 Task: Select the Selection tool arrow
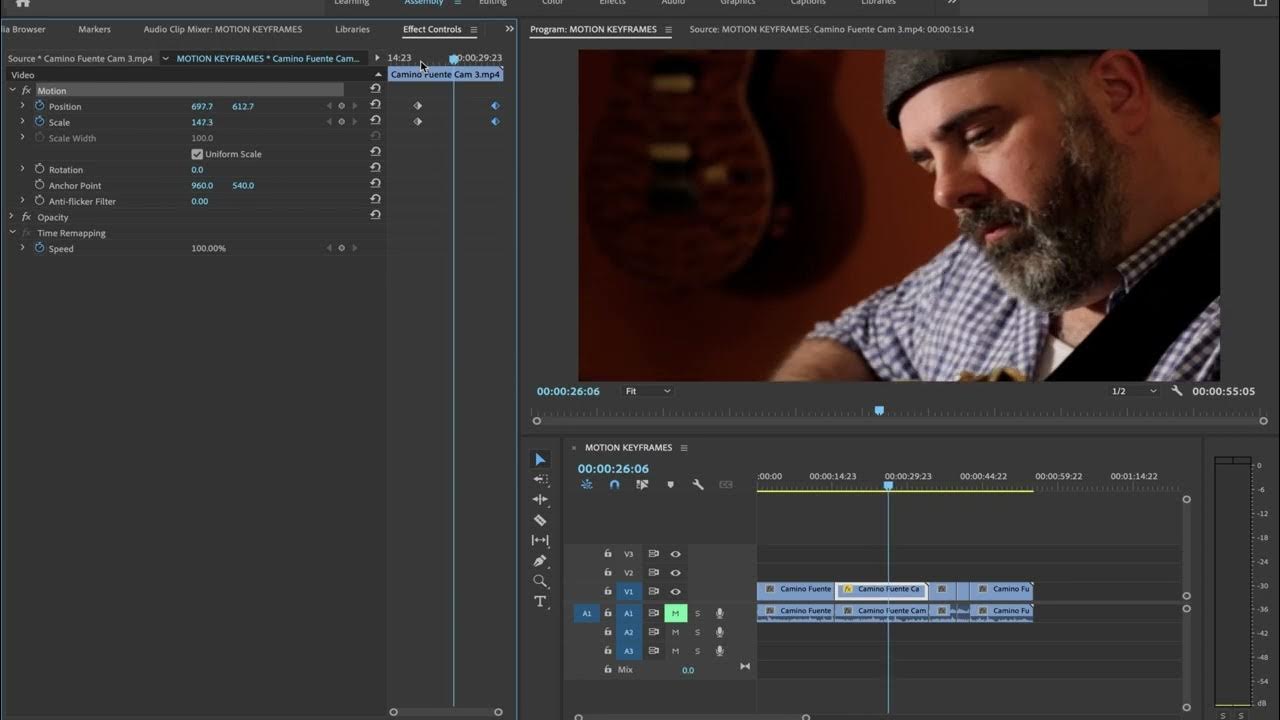coord(540,459)
